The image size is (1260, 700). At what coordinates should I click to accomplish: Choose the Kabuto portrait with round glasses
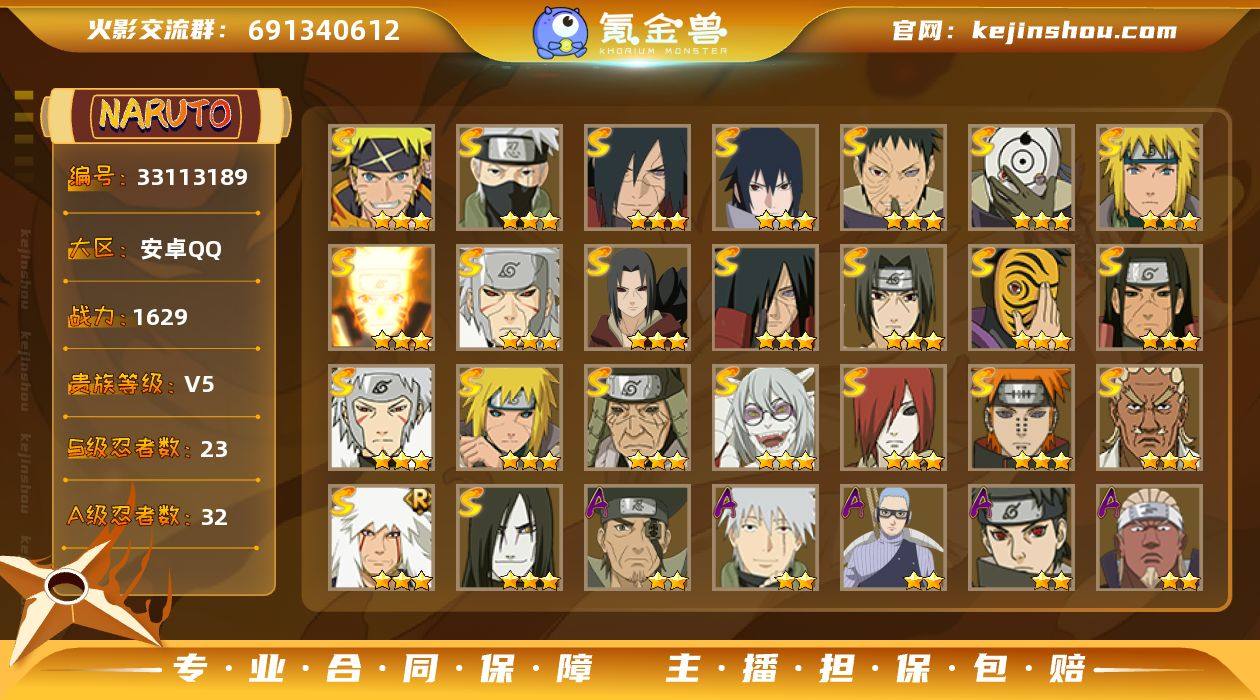[x=765, y=418]
